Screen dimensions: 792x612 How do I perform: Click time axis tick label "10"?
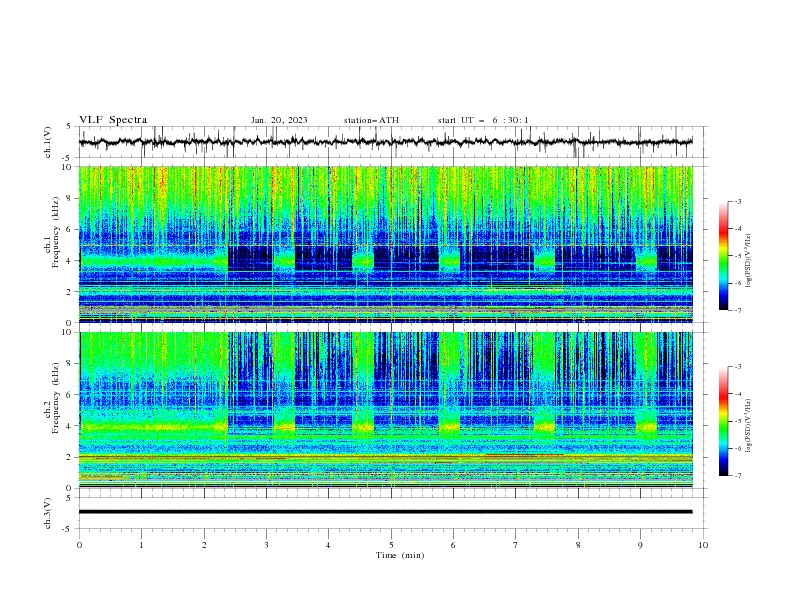[x=703, y=545]
